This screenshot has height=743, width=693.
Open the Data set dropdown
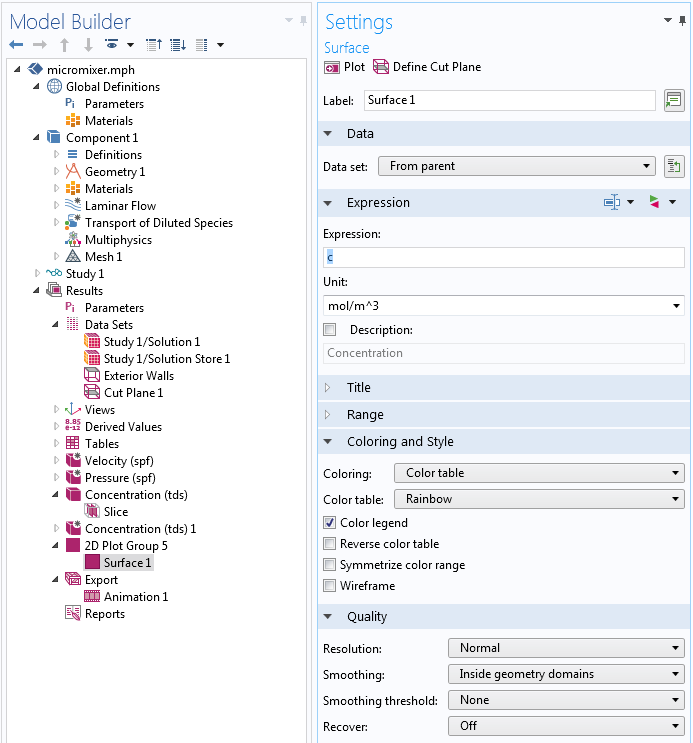click(x=517, y=166)
